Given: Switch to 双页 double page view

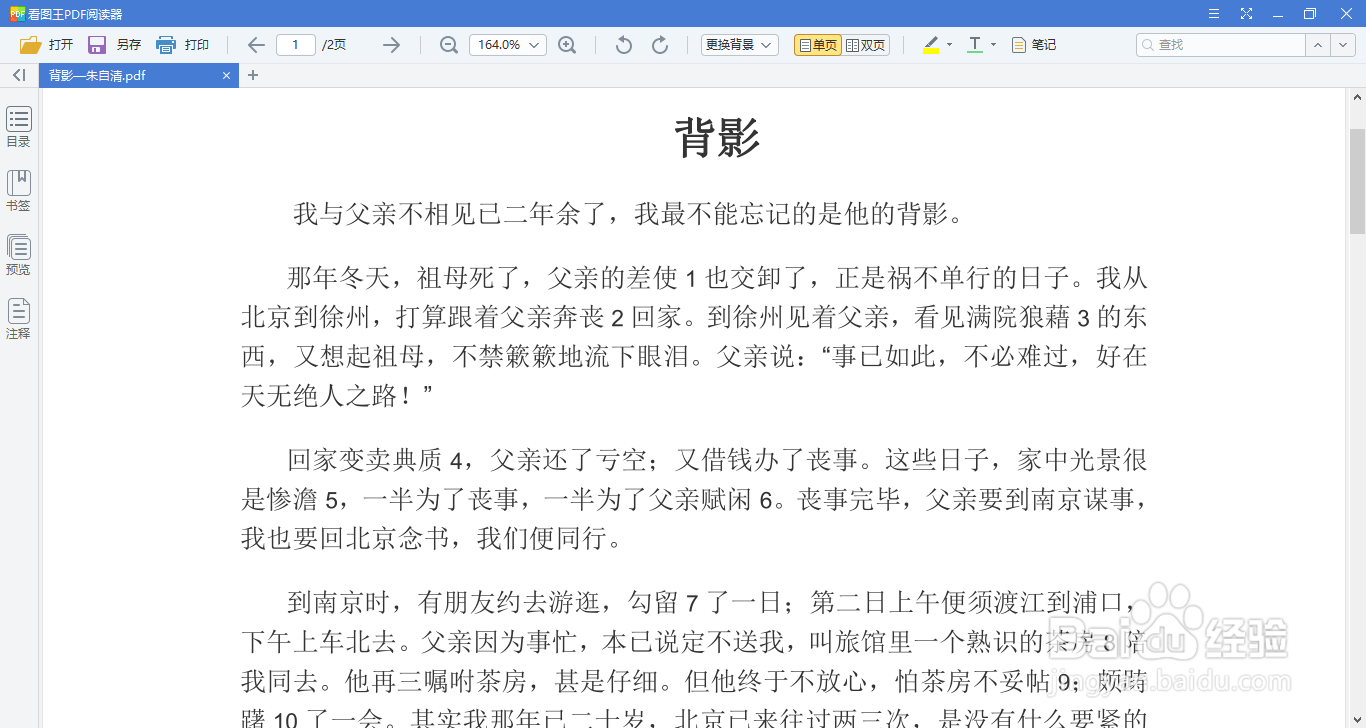Looking at the screenshot, I should tap(865, 45).
